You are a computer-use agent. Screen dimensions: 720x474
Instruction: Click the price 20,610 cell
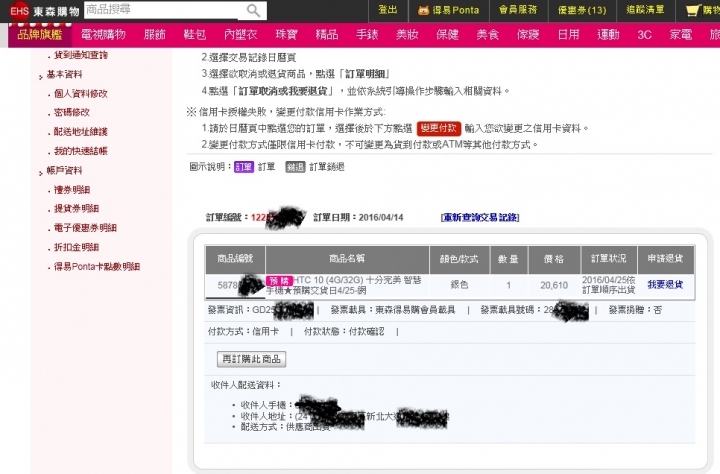tap(554, 285)
